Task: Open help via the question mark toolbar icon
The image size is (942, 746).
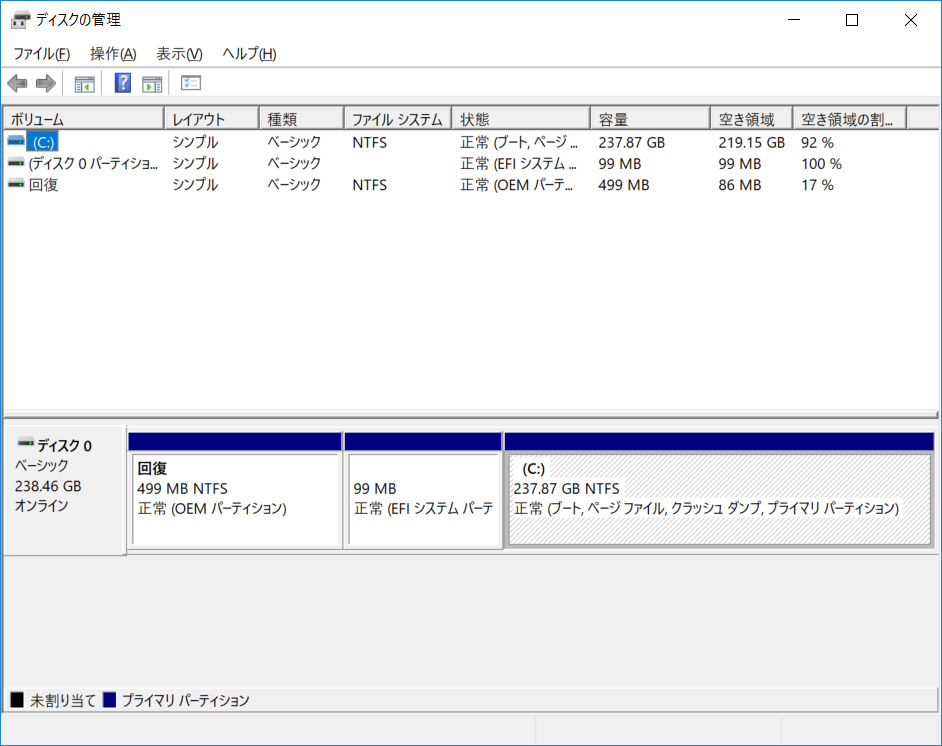Action: (122, 83)
